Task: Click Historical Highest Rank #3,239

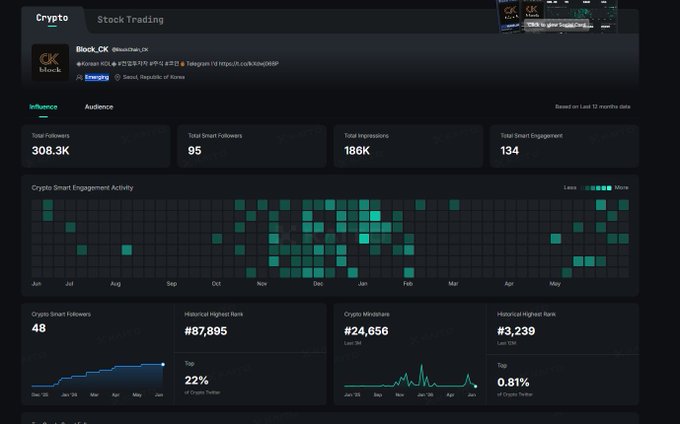Action: pyautogui.click(x=516, y=331)
